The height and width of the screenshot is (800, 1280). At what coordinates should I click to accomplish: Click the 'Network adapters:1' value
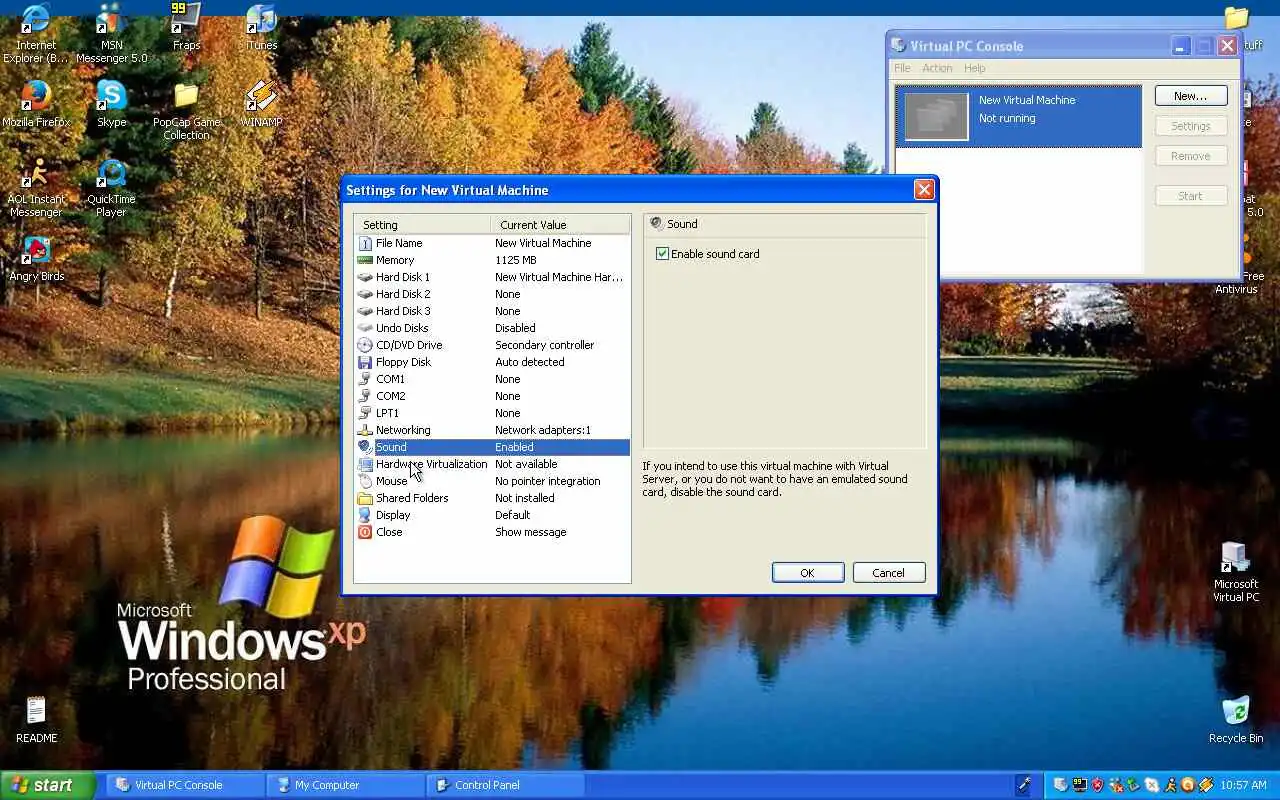(543, 430)
